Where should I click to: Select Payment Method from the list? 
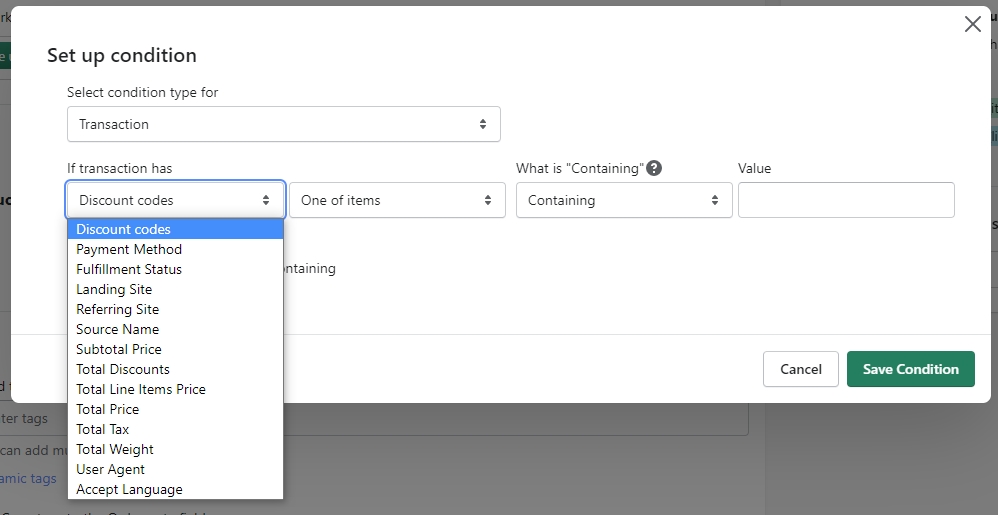click(x=129, y=249)
